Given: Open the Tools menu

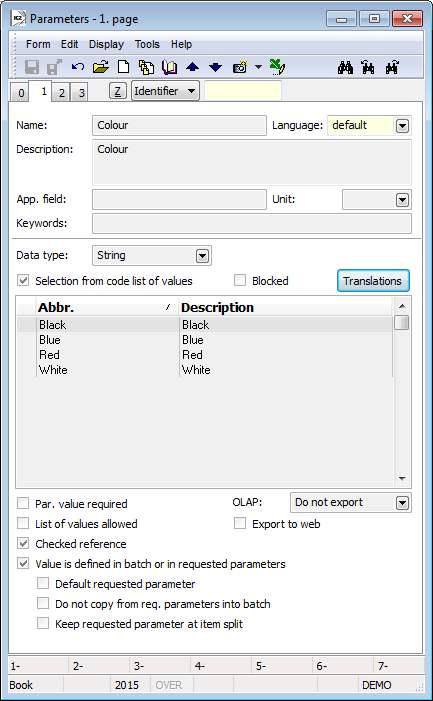Looking at the screenshot, I should coord(147,44).
